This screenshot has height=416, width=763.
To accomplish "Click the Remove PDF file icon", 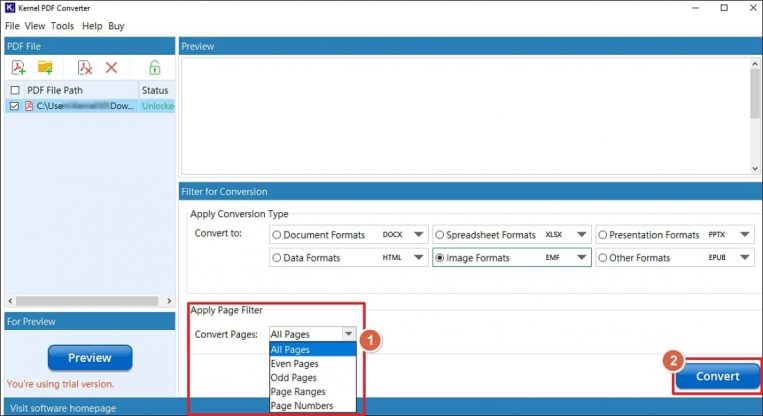I will 85,68.
